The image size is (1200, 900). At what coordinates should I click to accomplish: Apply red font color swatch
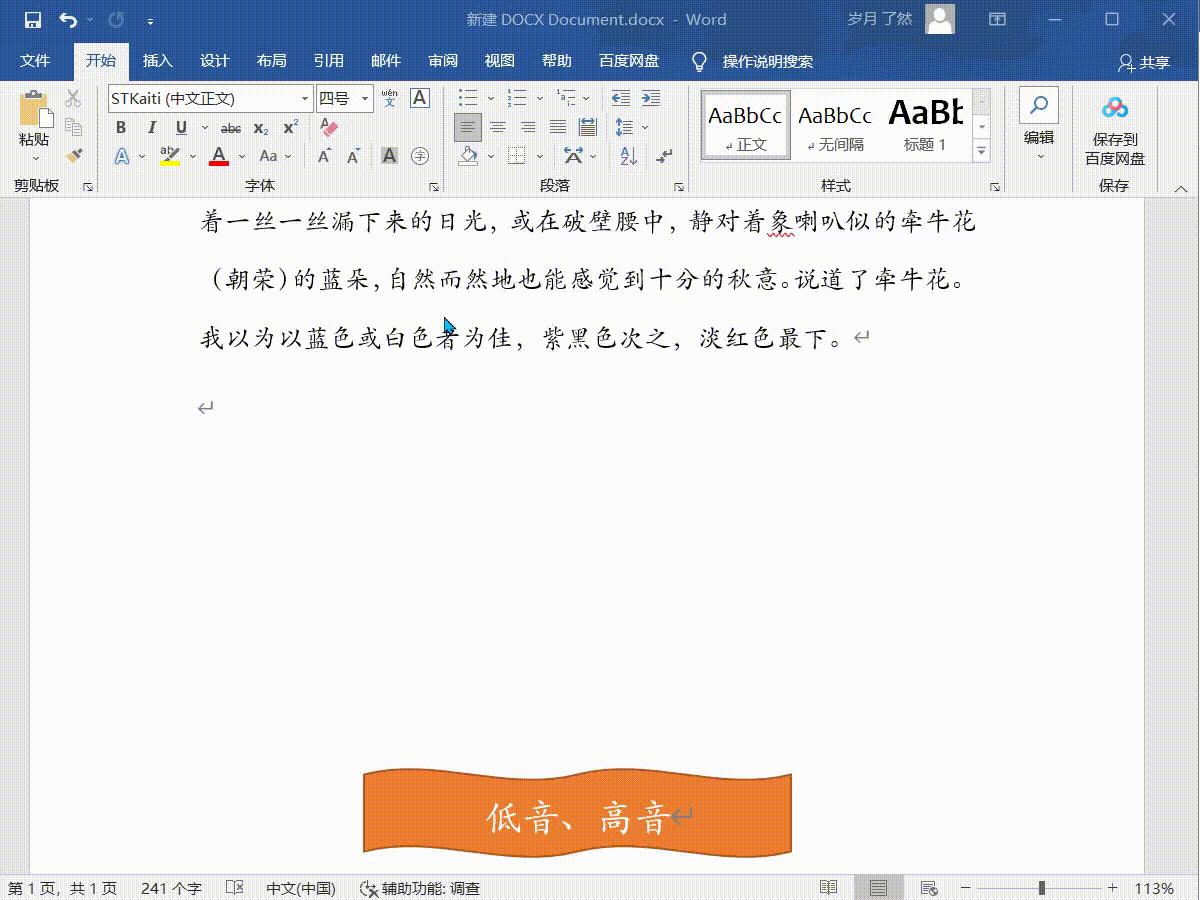(x=219, y=155)
